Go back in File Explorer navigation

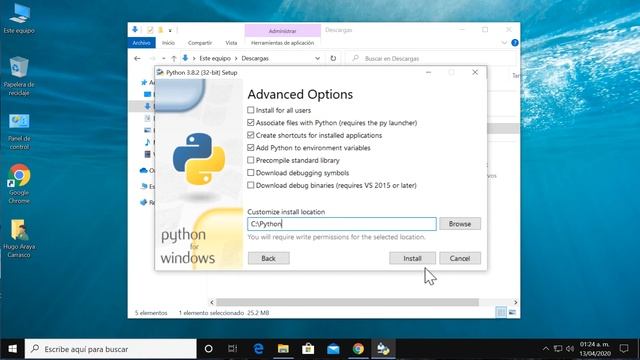[137, 58]
